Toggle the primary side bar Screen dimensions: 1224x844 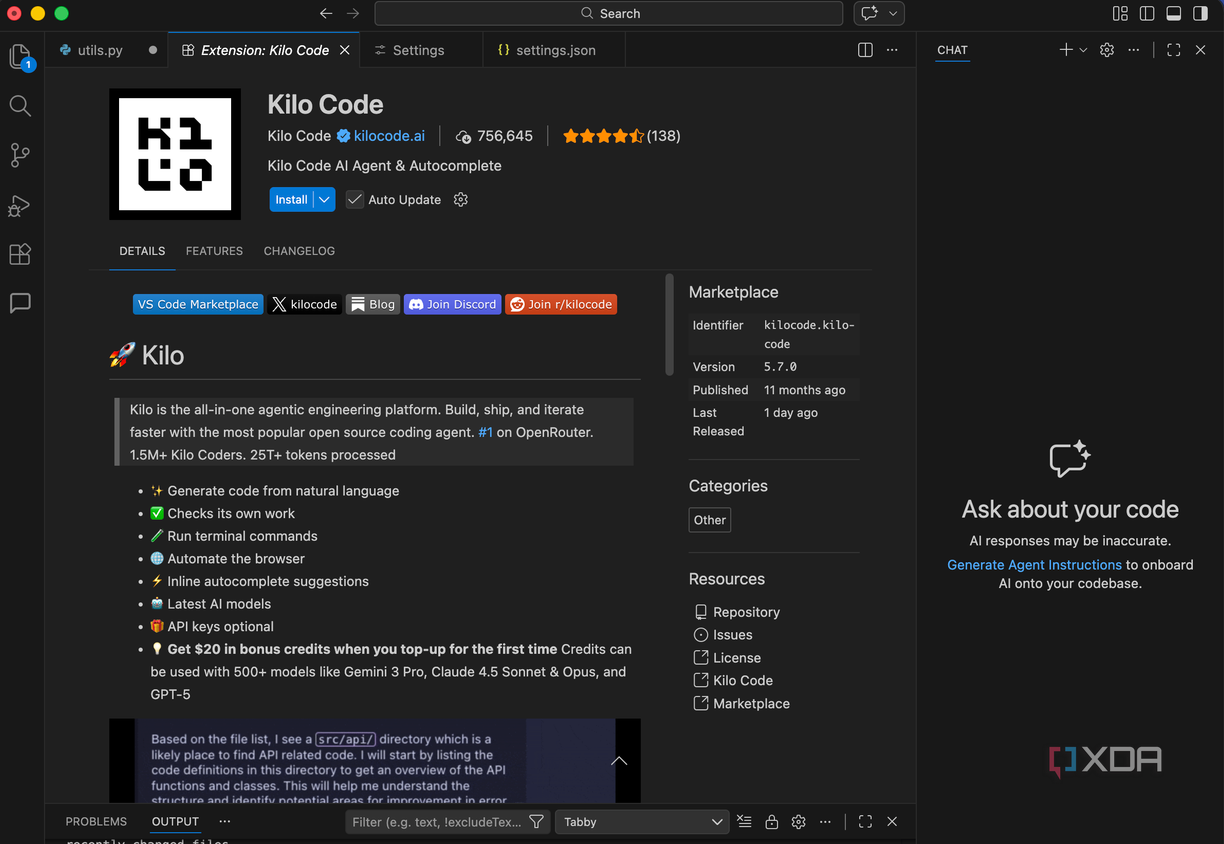(1147, 13)
